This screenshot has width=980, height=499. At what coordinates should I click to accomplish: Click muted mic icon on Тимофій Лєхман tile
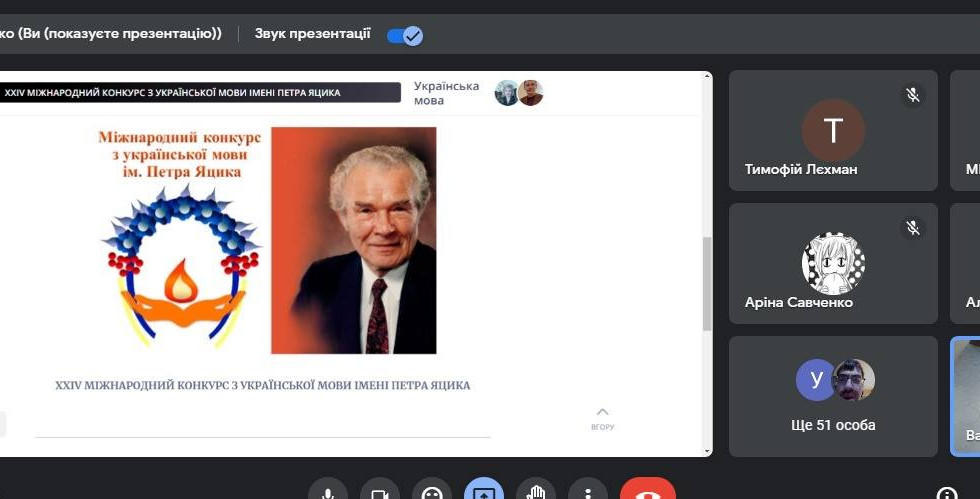pos(913,95)
